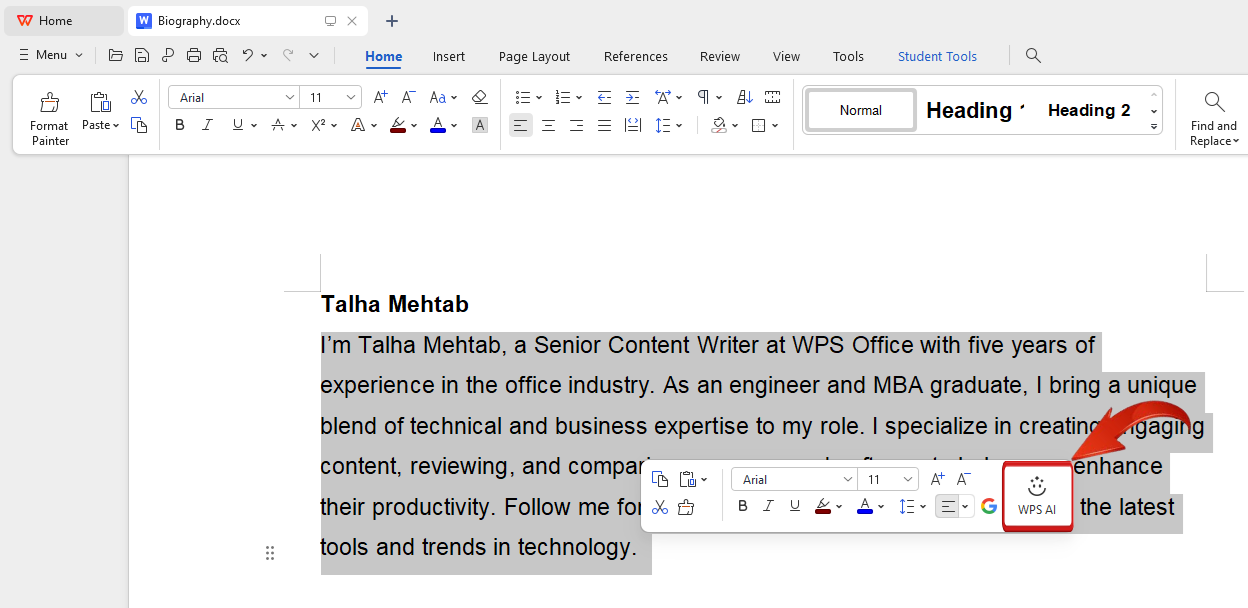This screenshot has height=608, width=1248.
Task: Click the Redo arrow icon
Action: click(288, 55)
